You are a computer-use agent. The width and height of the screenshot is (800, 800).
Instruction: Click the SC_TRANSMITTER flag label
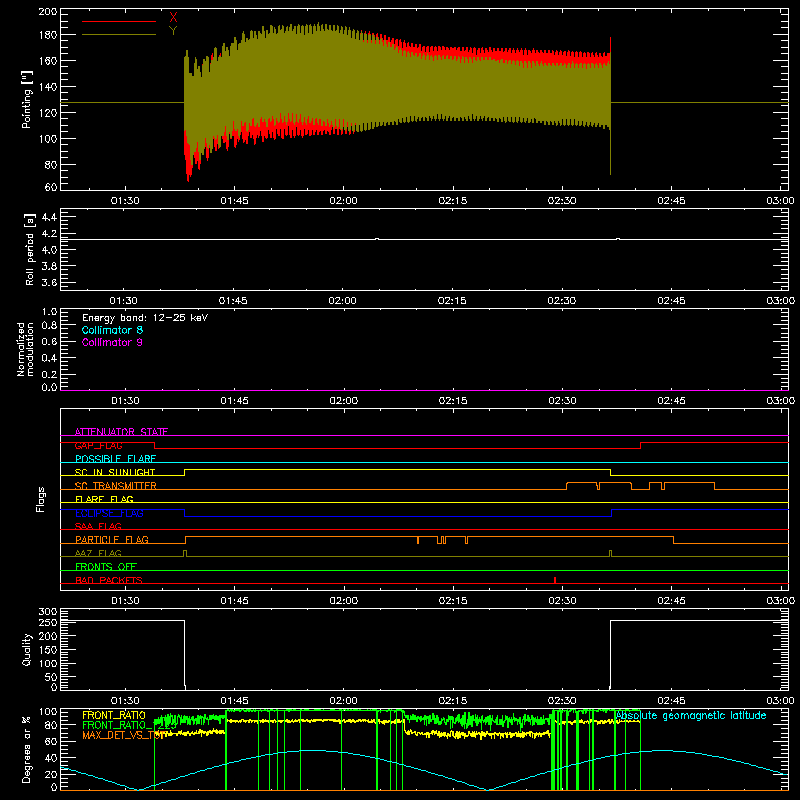click(x=116, y=486)
